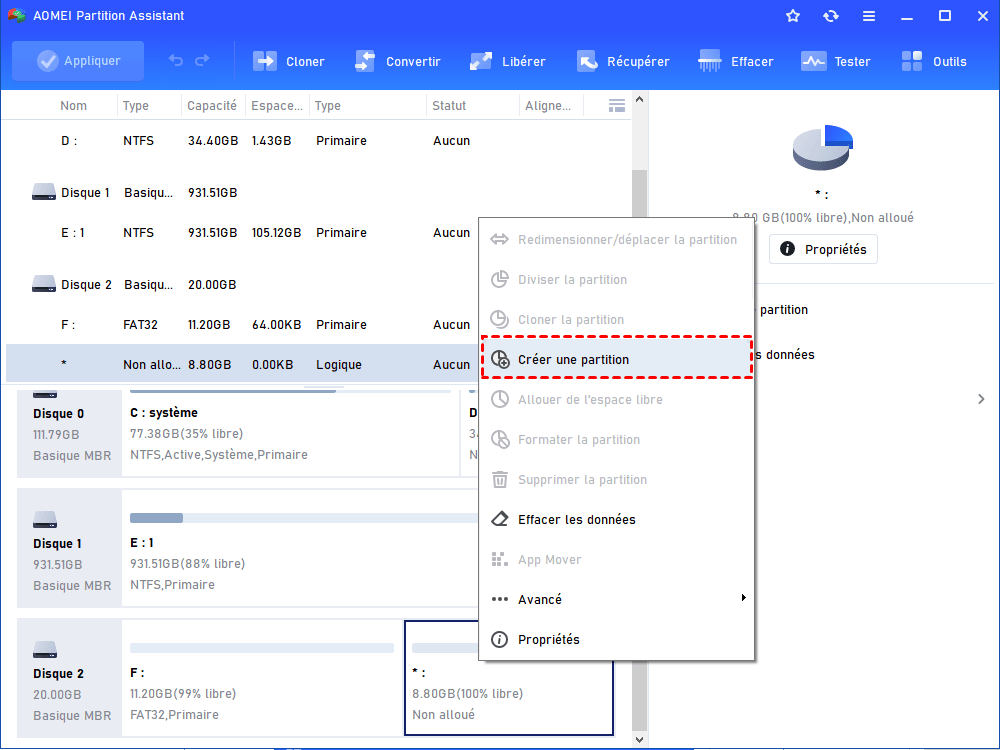Open the Convertir tool
This screenshot has width=1000, height=750.
pyautogui.click(x=397, y=61)
